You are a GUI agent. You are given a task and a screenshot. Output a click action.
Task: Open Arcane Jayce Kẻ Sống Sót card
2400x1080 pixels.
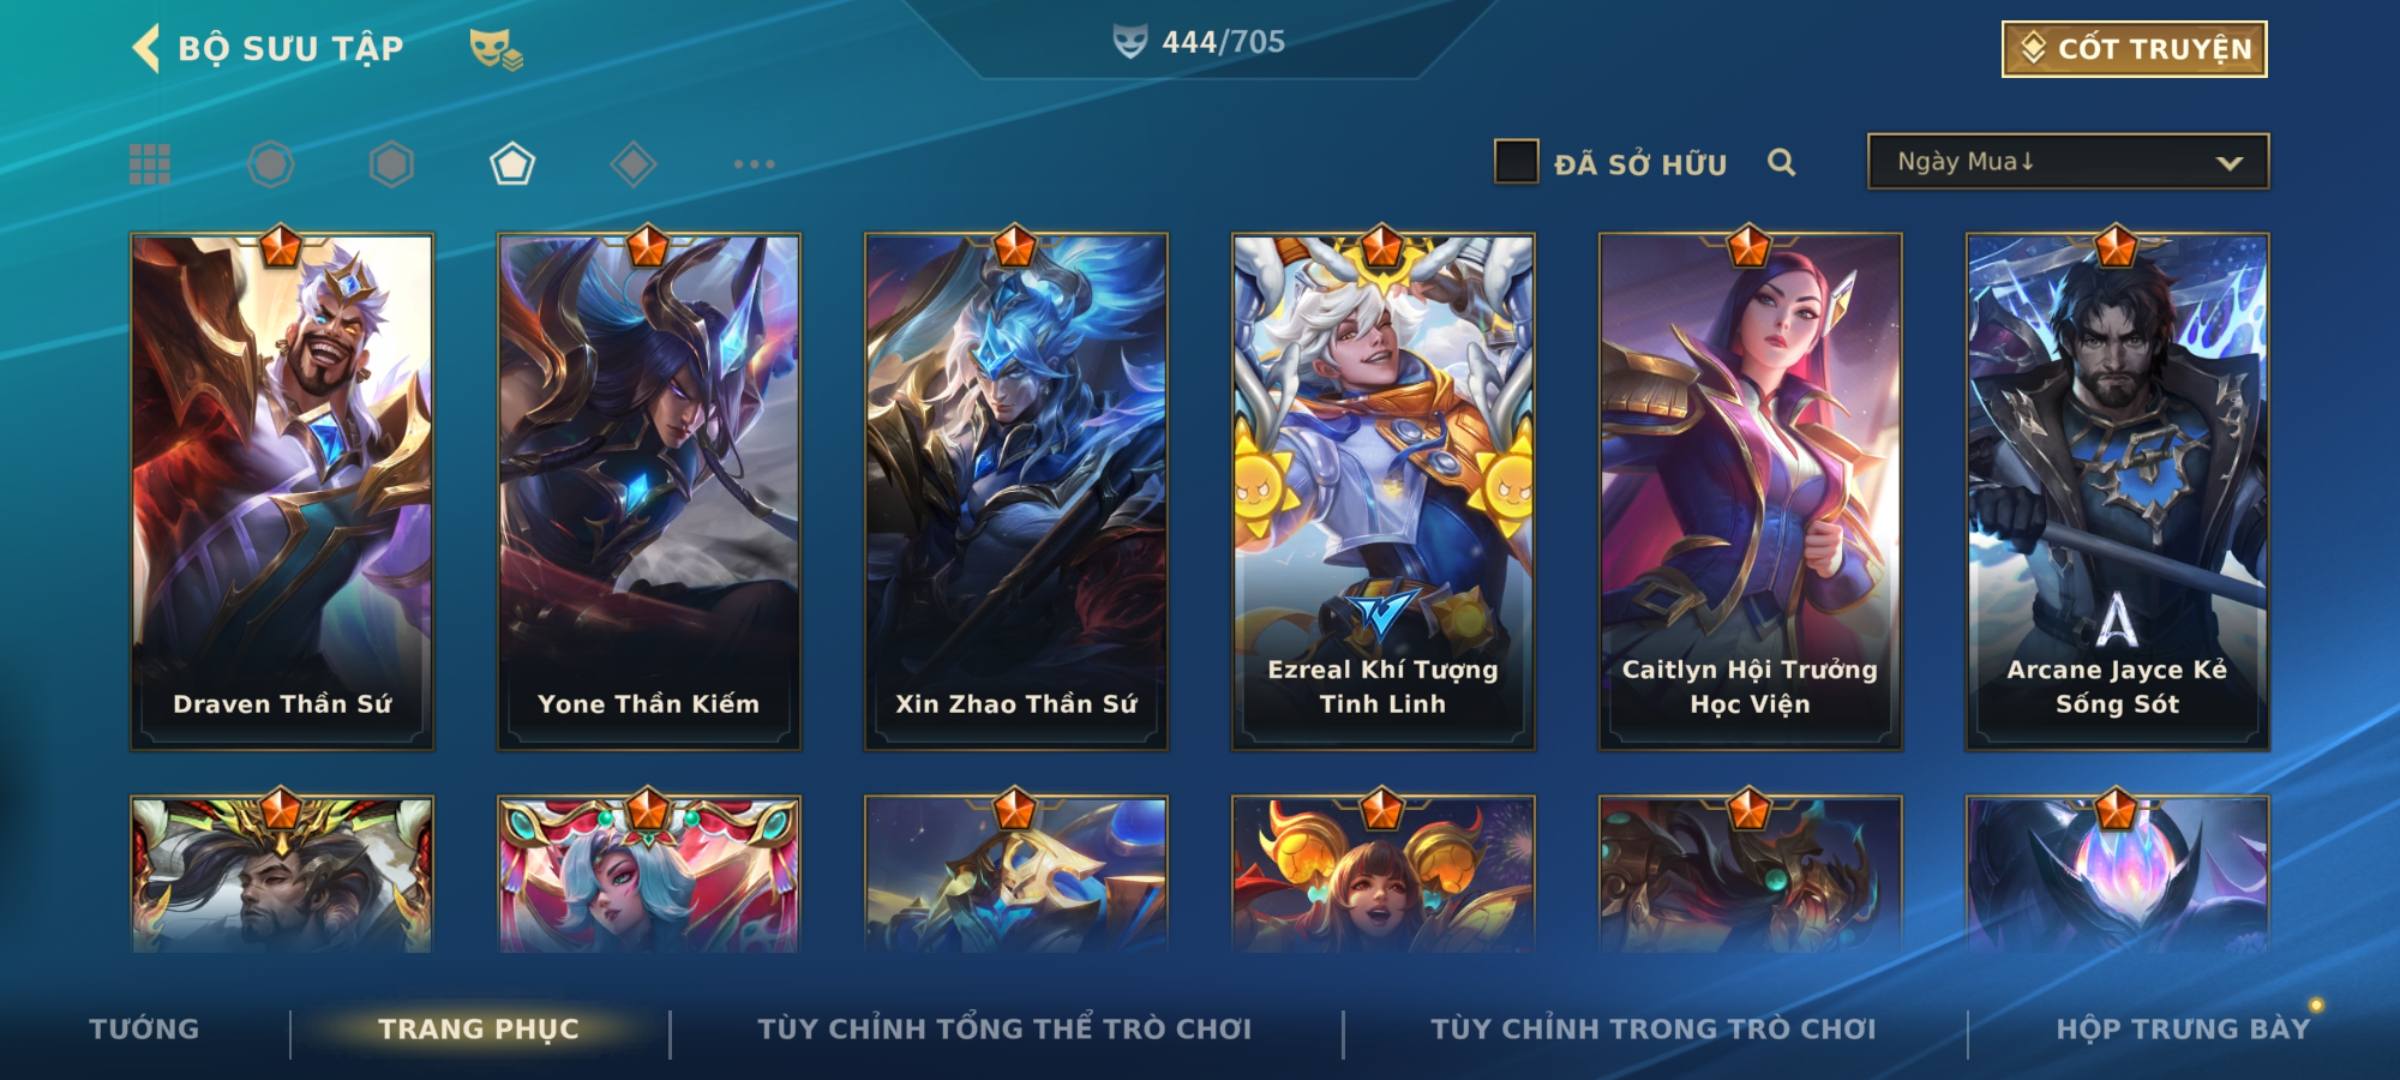2117,491
